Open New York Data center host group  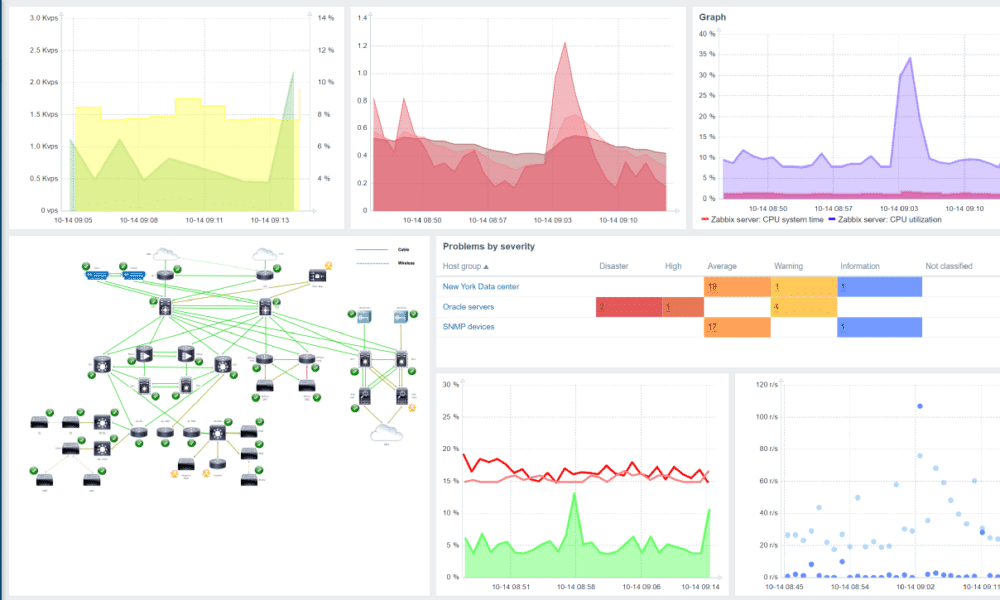[481, 286]
